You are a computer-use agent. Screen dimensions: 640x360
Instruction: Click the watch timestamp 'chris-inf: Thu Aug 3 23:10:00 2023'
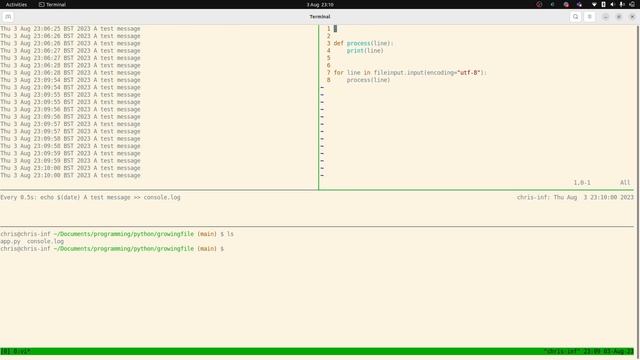coord(575,197)
